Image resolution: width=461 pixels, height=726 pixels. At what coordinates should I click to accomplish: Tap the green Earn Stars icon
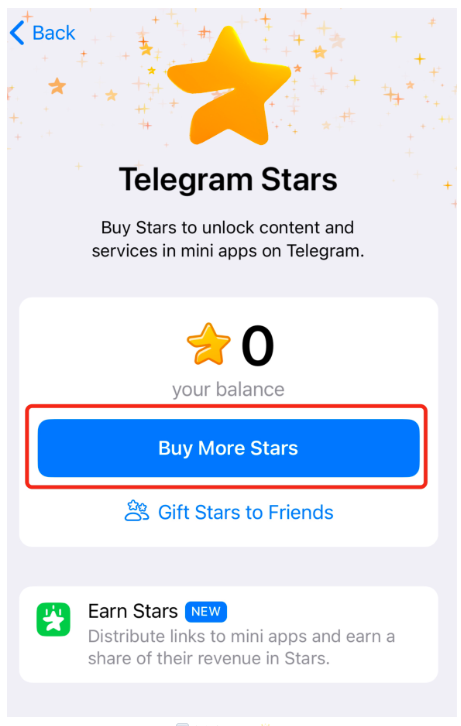tap(54, 620)
